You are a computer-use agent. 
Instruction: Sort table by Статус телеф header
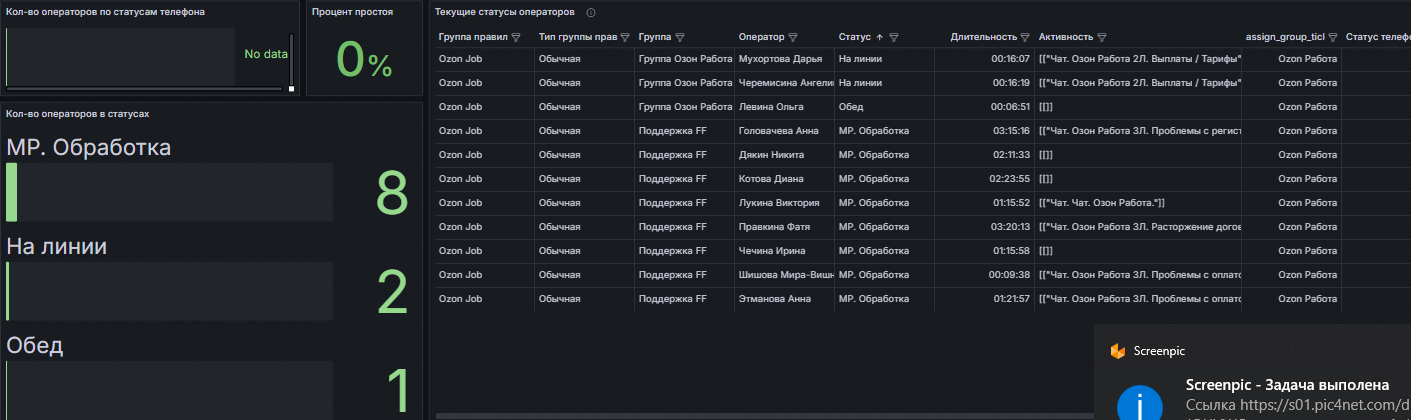1378,37
